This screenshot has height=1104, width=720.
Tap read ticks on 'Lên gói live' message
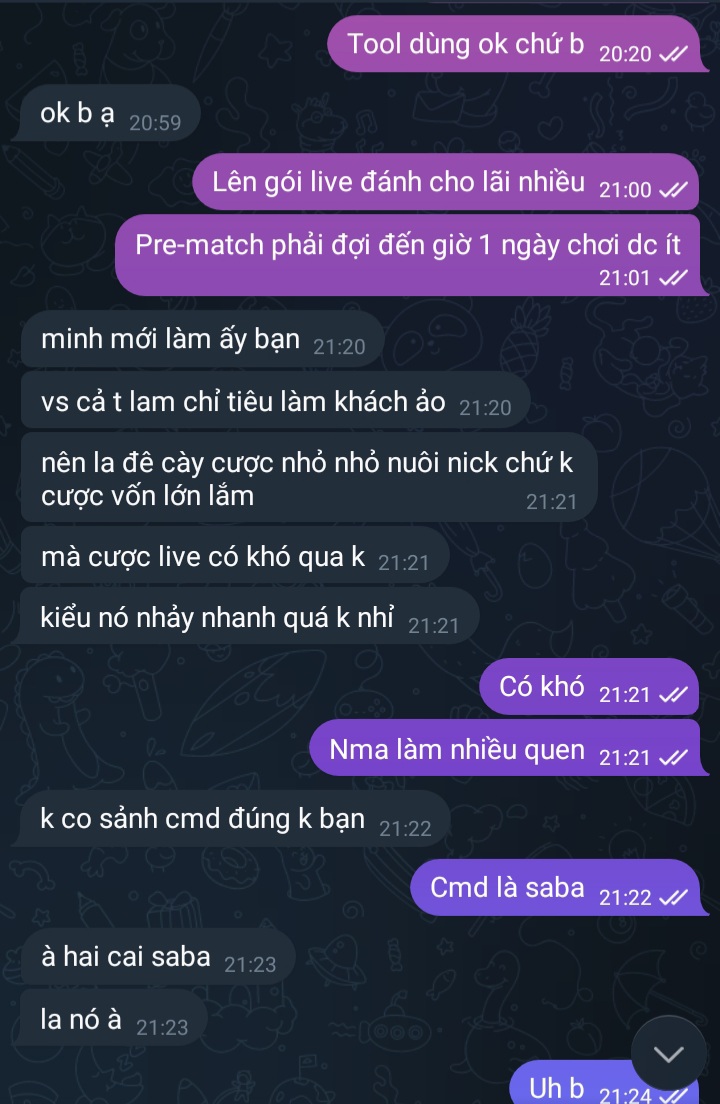(x=673, y=190)
